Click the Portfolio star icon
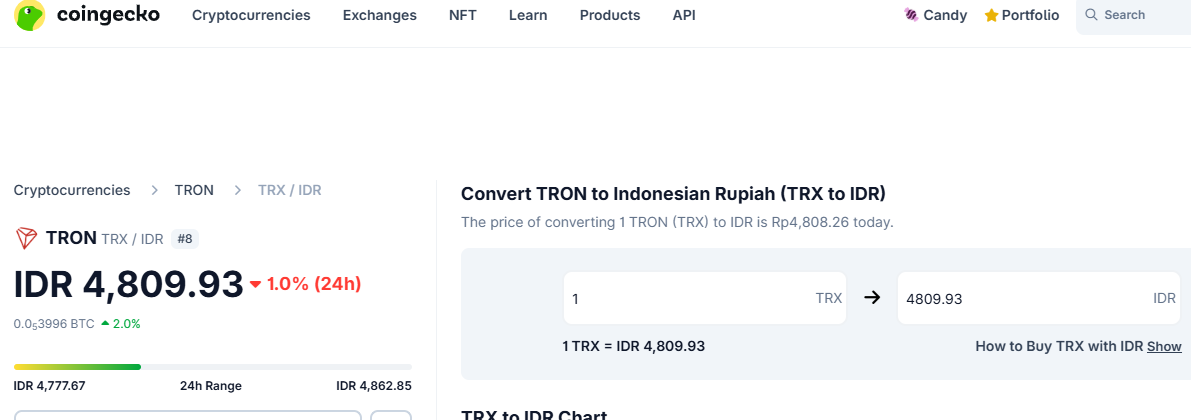The height and width of the screenshot is (420, 1191). [991, 15]
